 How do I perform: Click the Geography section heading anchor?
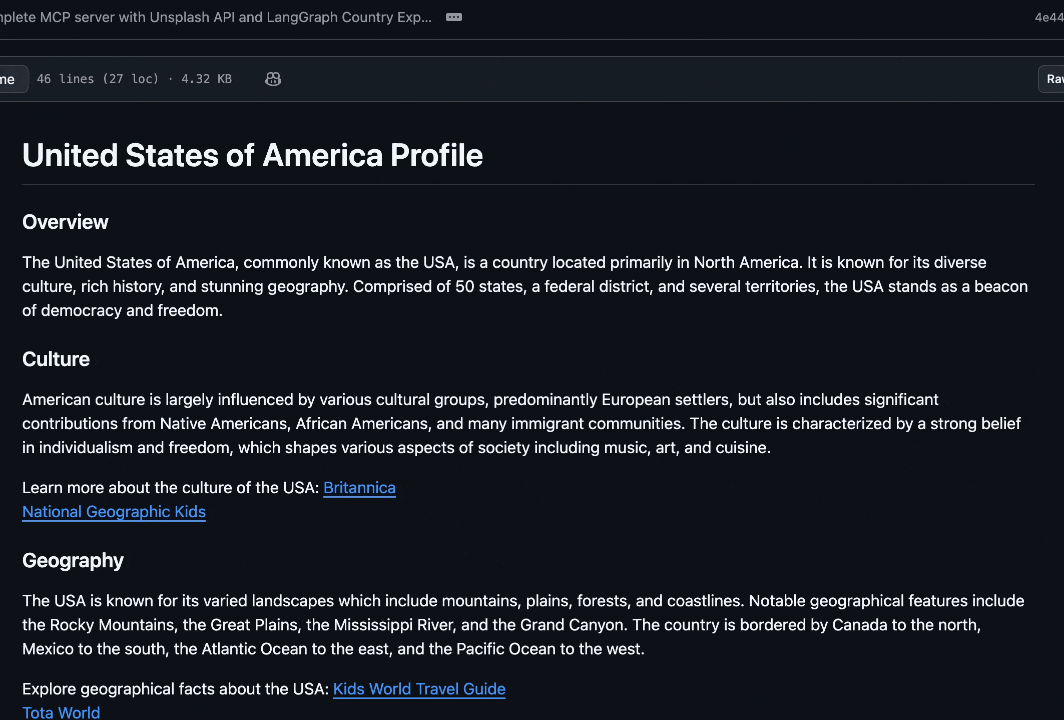click(x=73, y=560)
